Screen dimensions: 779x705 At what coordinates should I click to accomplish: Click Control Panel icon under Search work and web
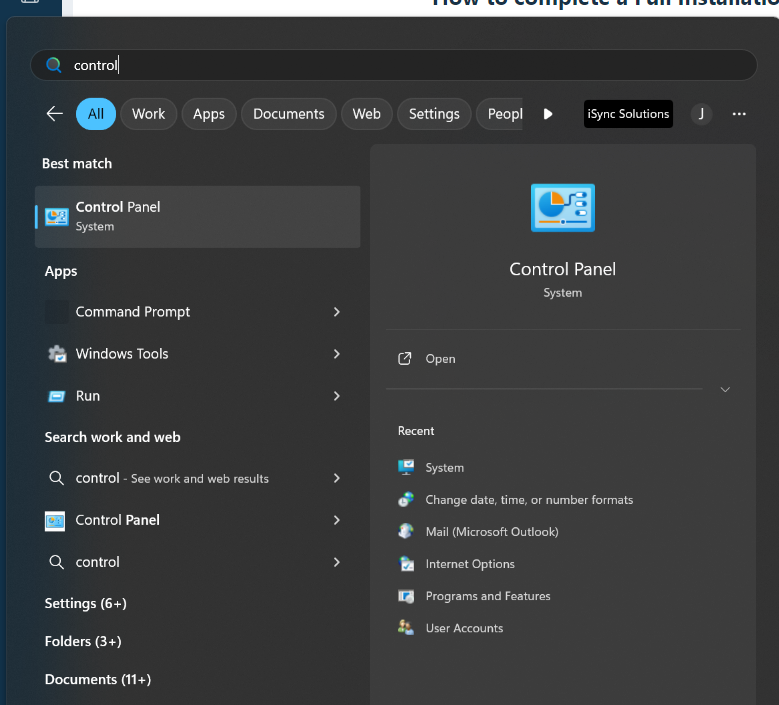(55, 521)
